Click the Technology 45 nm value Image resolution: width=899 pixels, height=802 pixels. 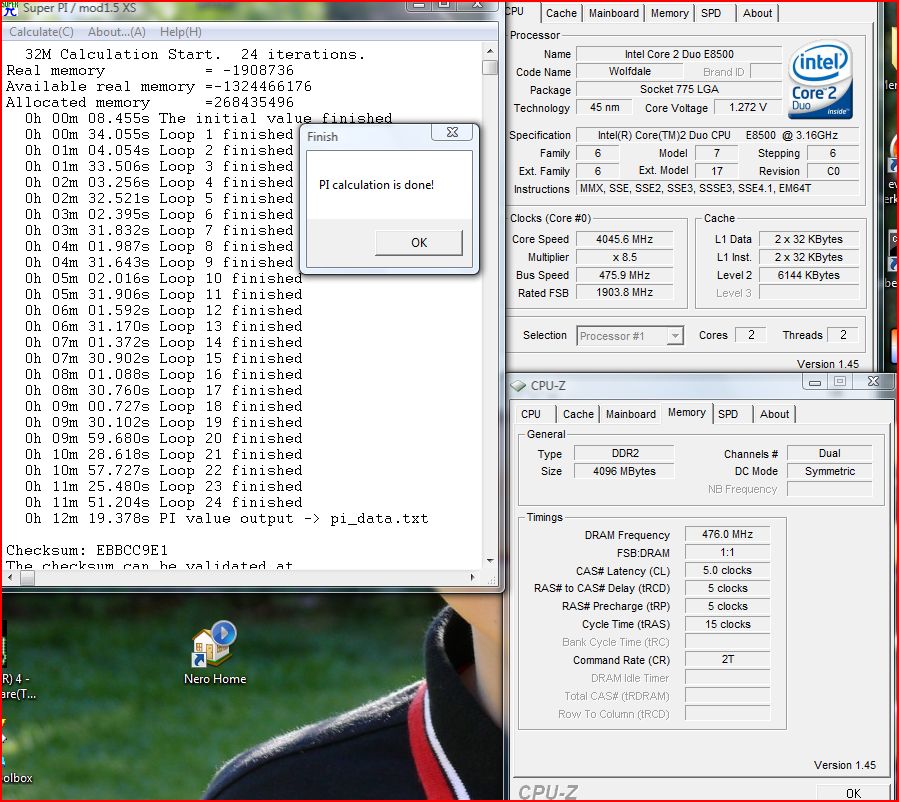(604, 107)
